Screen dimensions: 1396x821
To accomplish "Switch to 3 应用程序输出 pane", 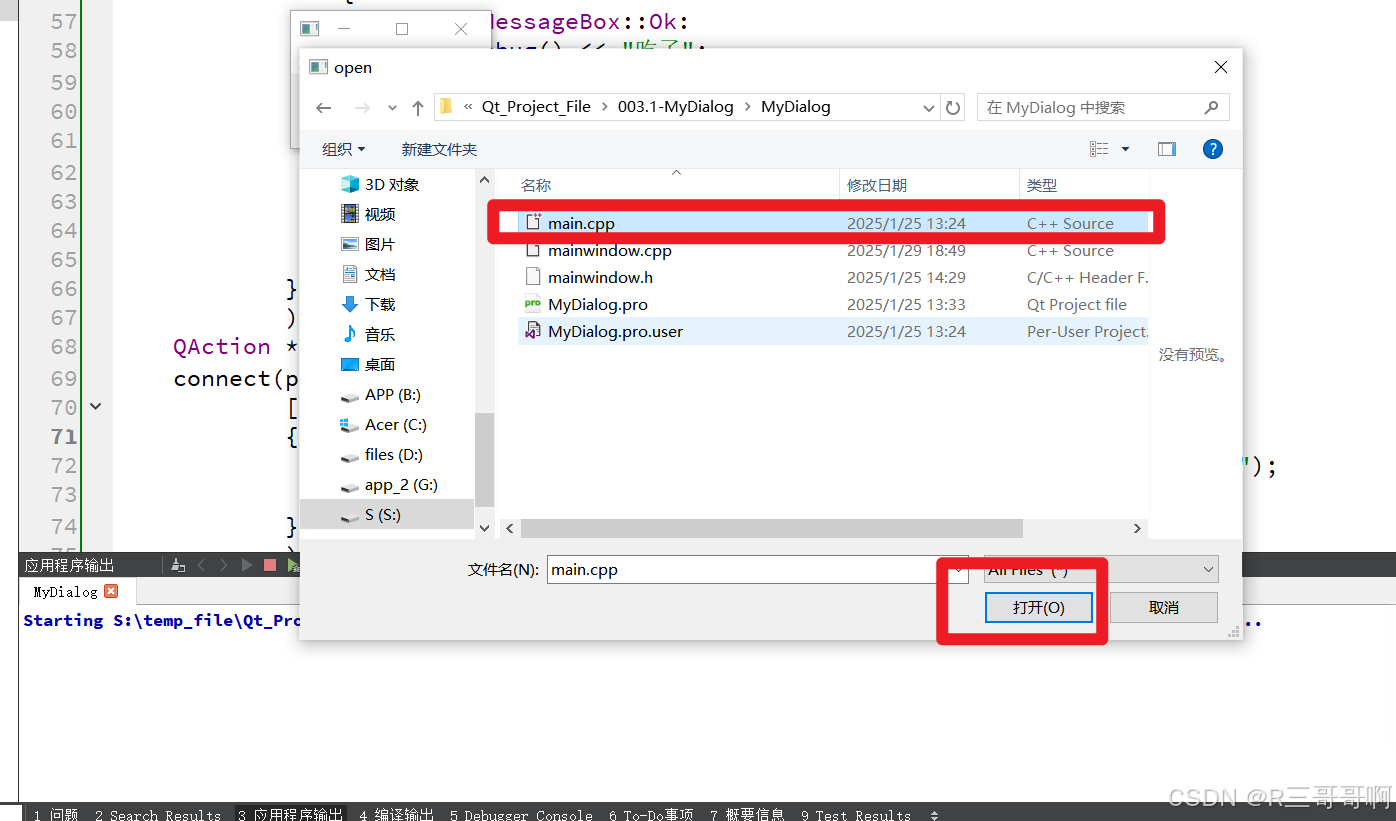I will (291, 814).
